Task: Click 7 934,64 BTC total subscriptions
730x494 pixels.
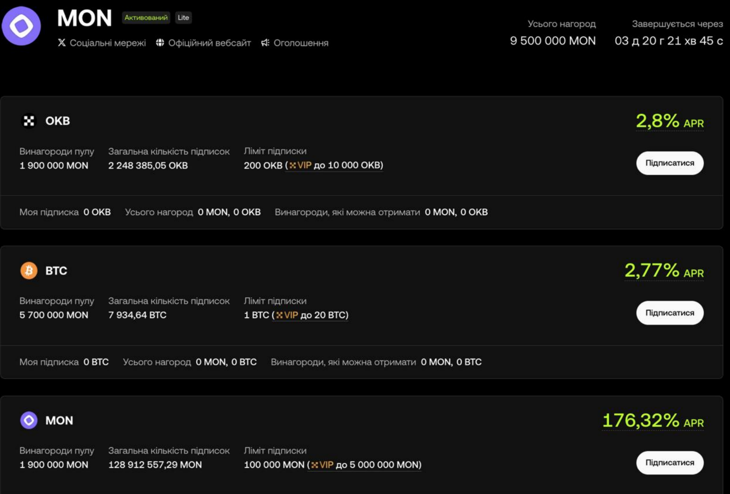Action: pos(137,315)
